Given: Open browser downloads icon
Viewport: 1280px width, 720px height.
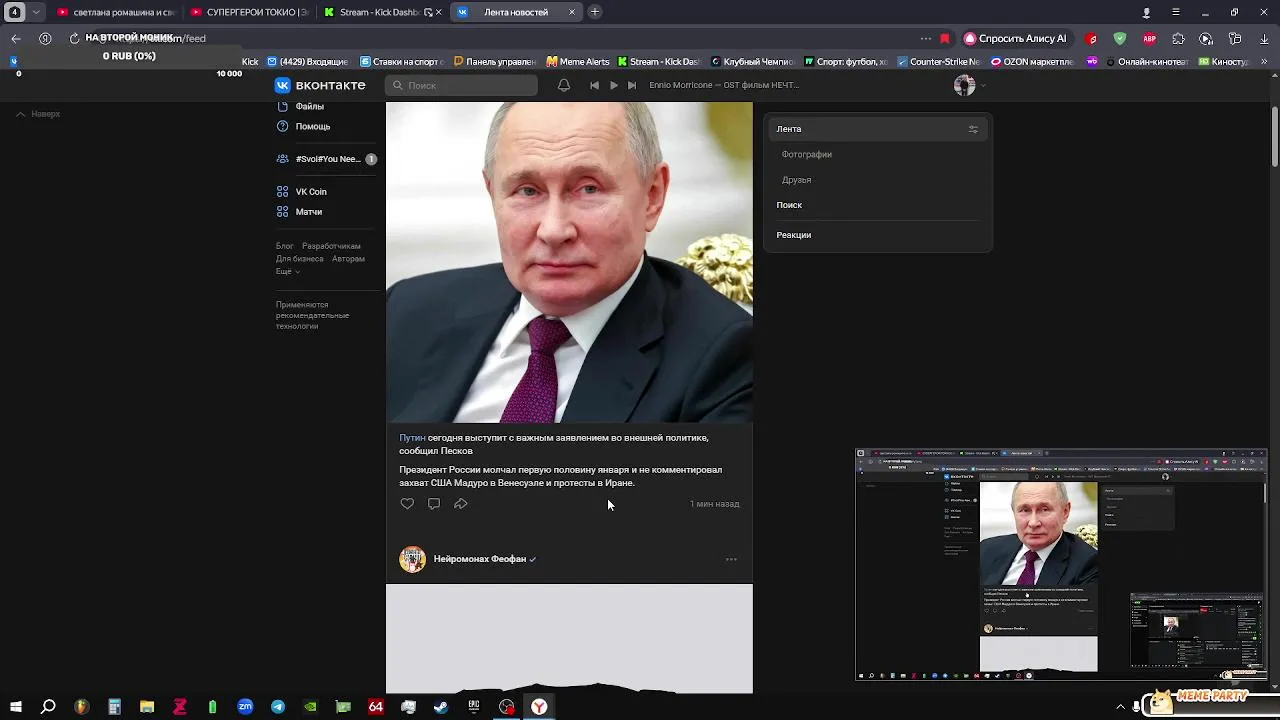Looking at the screenshot, I should (1263, 38).
